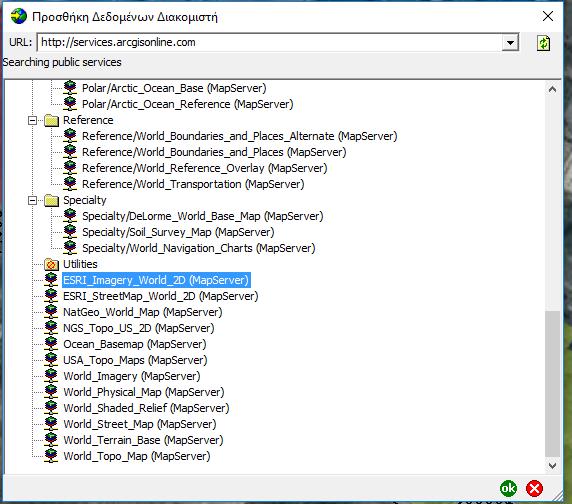
Task: Click the map server icon beside NatGeo_World_Map
Action: tap(51, 311)
